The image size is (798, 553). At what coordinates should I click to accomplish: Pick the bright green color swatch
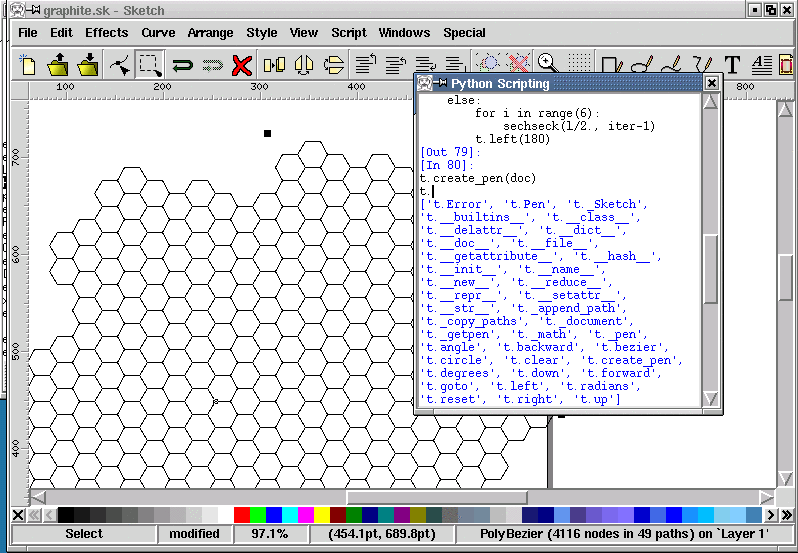(x=258, y=515)
